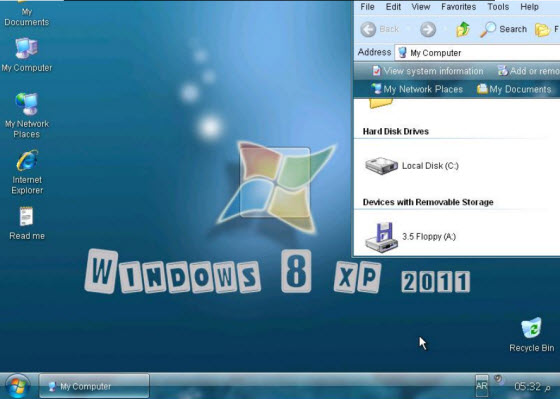Screen dimensions: 560x399
Task: Open My Documents link in explorer
Action: tap(514, 89)
